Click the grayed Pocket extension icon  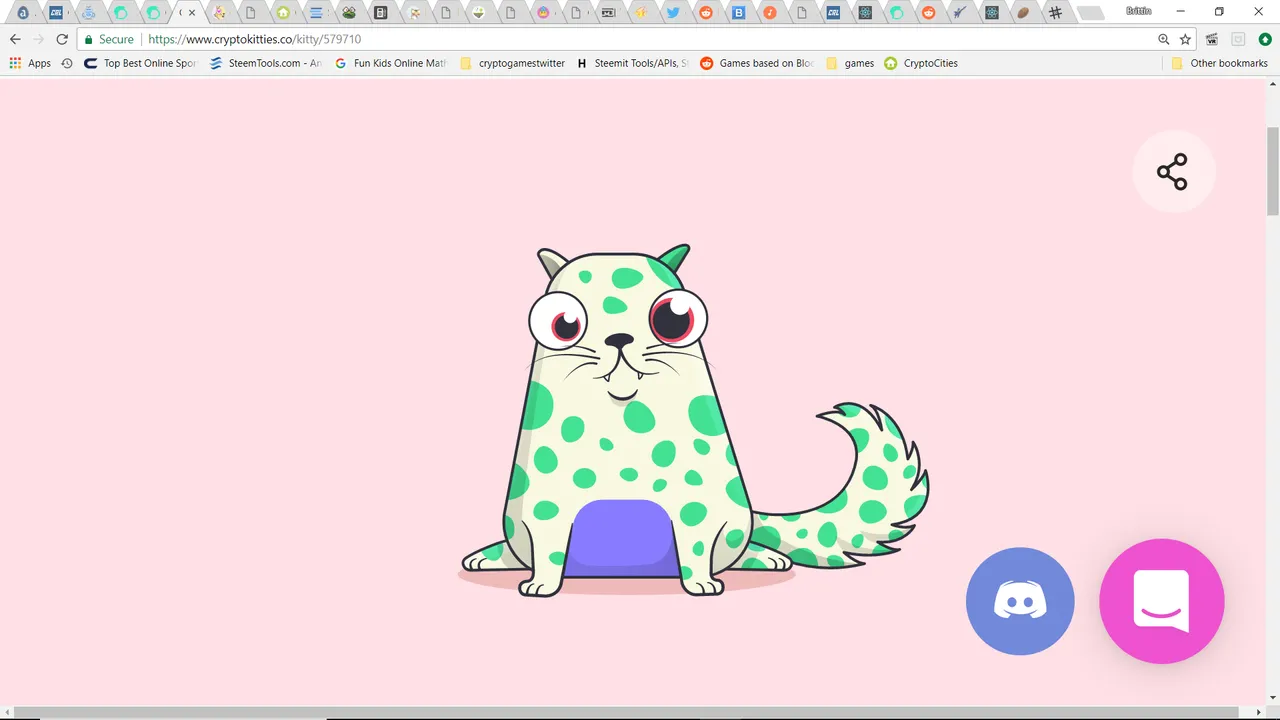(x=1238, y=39)
